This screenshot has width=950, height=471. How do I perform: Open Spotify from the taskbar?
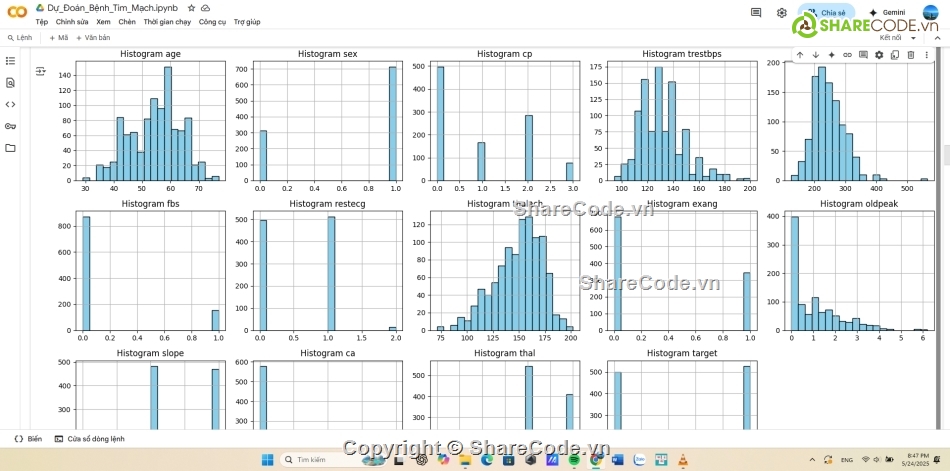point(574,459)
